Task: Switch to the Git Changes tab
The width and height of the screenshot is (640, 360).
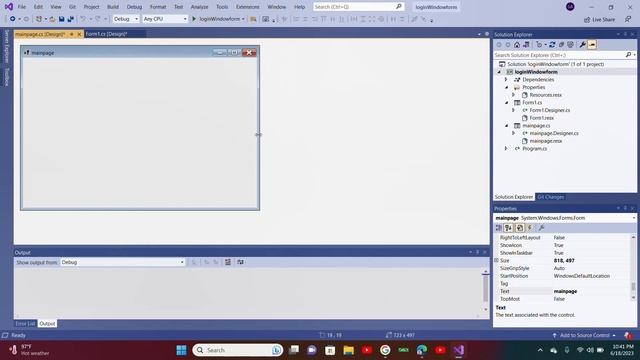Action: [550, 197]
